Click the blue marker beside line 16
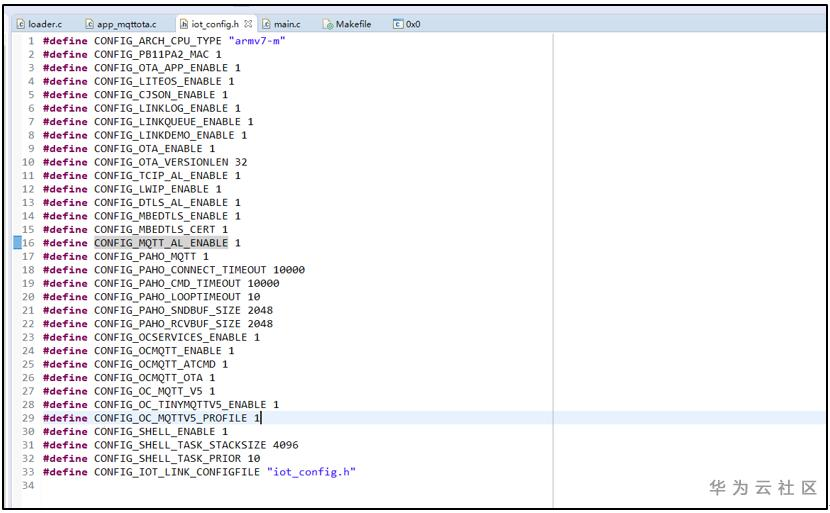Screen dimensions: 830x513 17,242
